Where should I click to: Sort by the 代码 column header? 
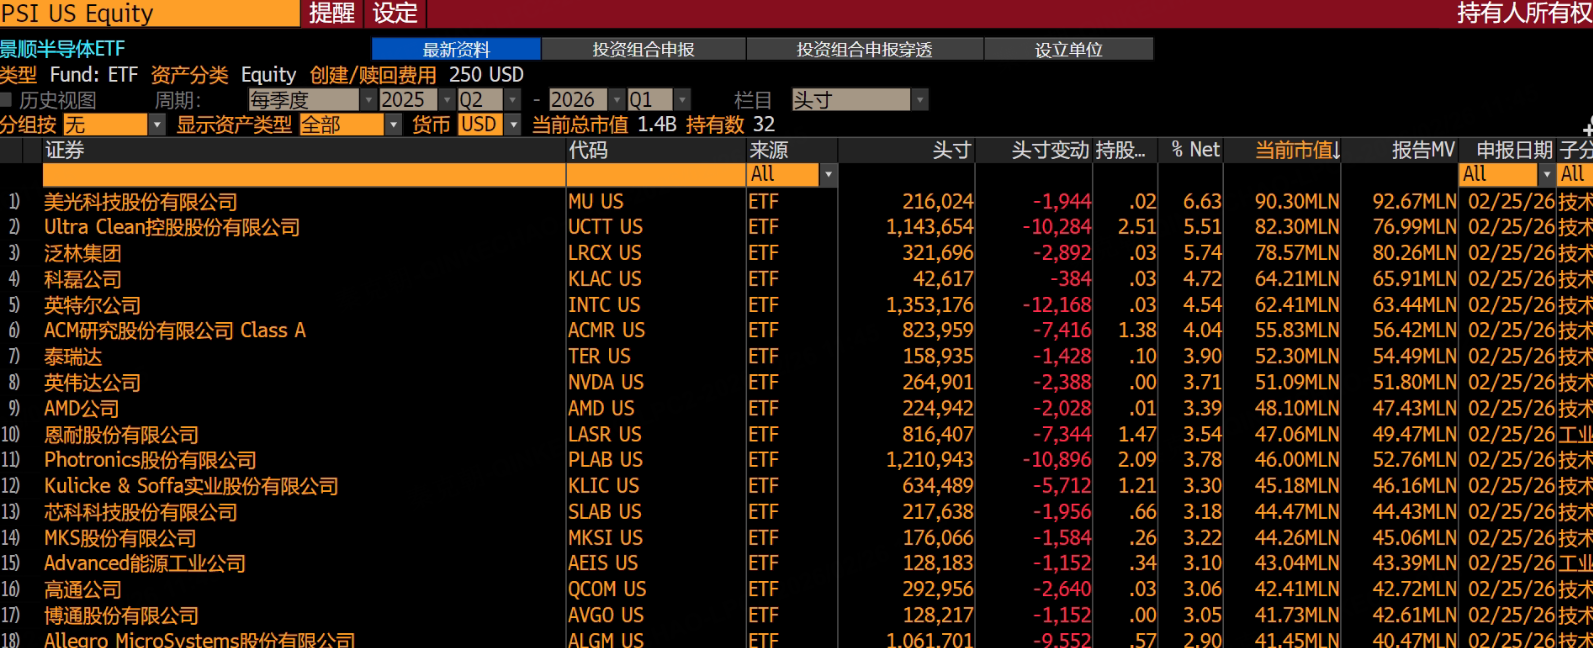588,150
